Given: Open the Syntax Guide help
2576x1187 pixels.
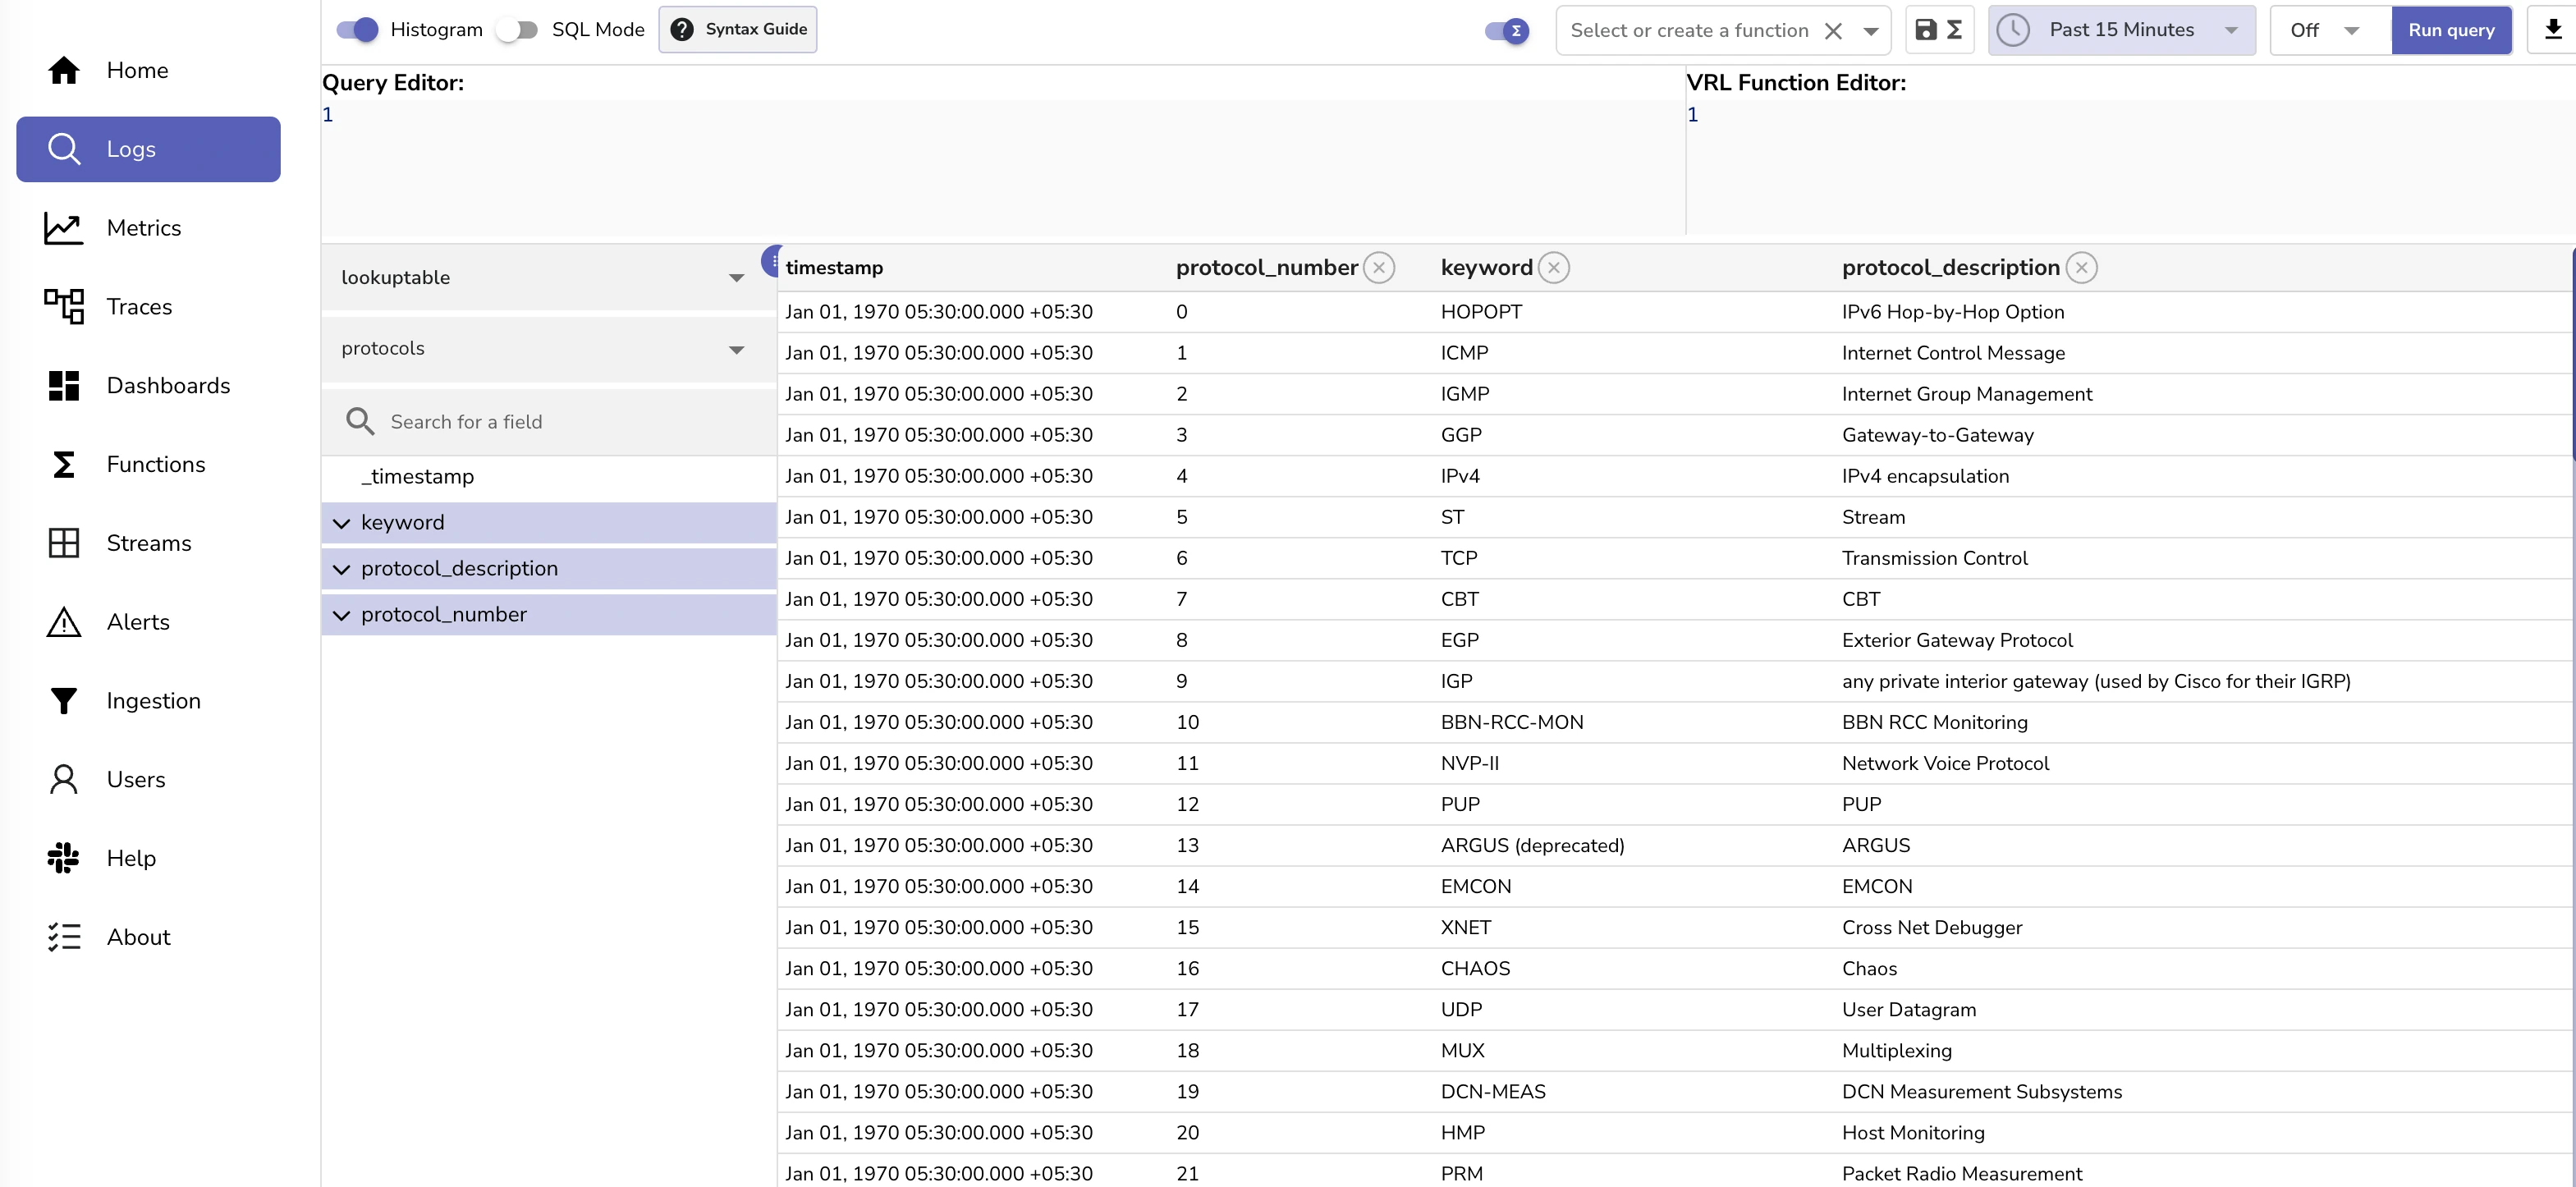Looking at the screenshot, I should pyautogui.click(x=738, y=30).
